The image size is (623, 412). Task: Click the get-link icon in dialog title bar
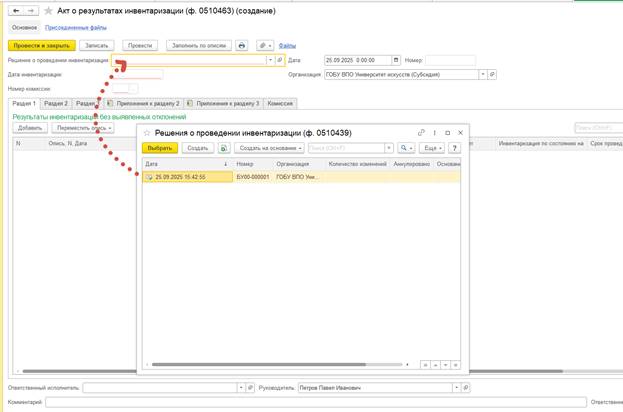(421, 133)
